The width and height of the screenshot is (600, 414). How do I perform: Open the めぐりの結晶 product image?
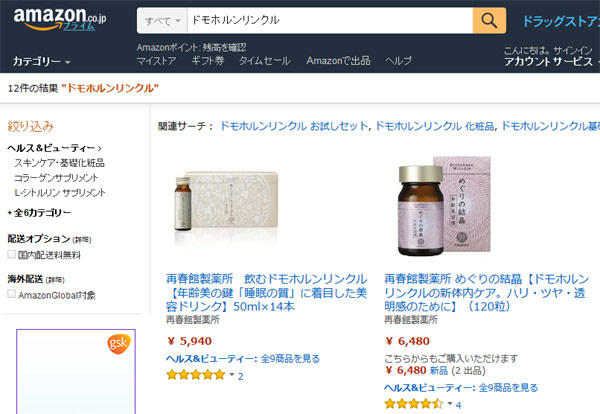pos(444,205)
